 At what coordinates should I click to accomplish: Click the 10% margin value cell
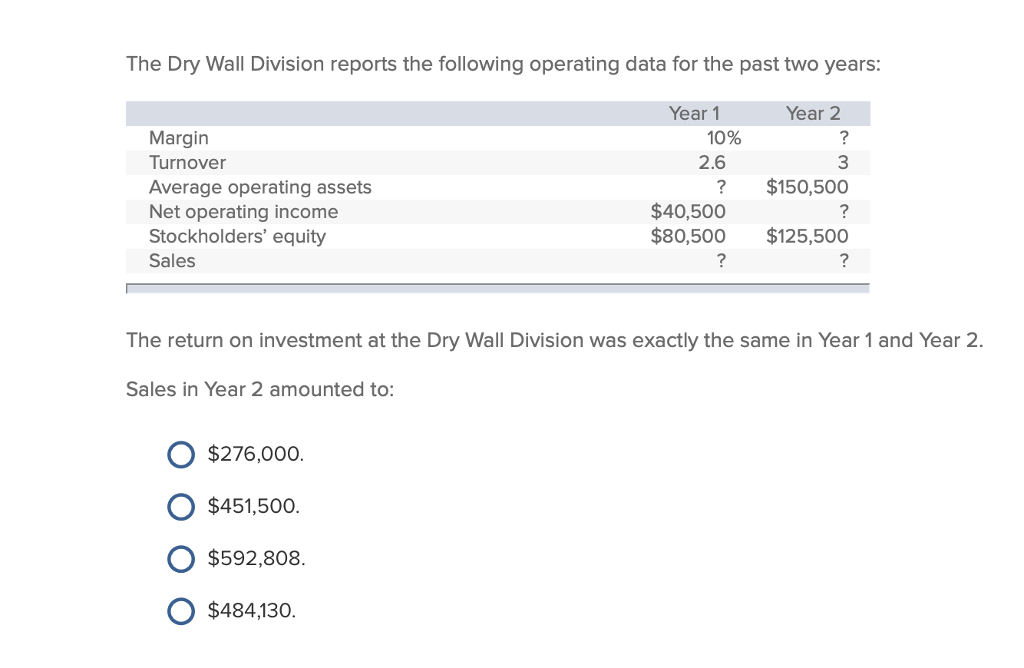click(x=726, y=138)
